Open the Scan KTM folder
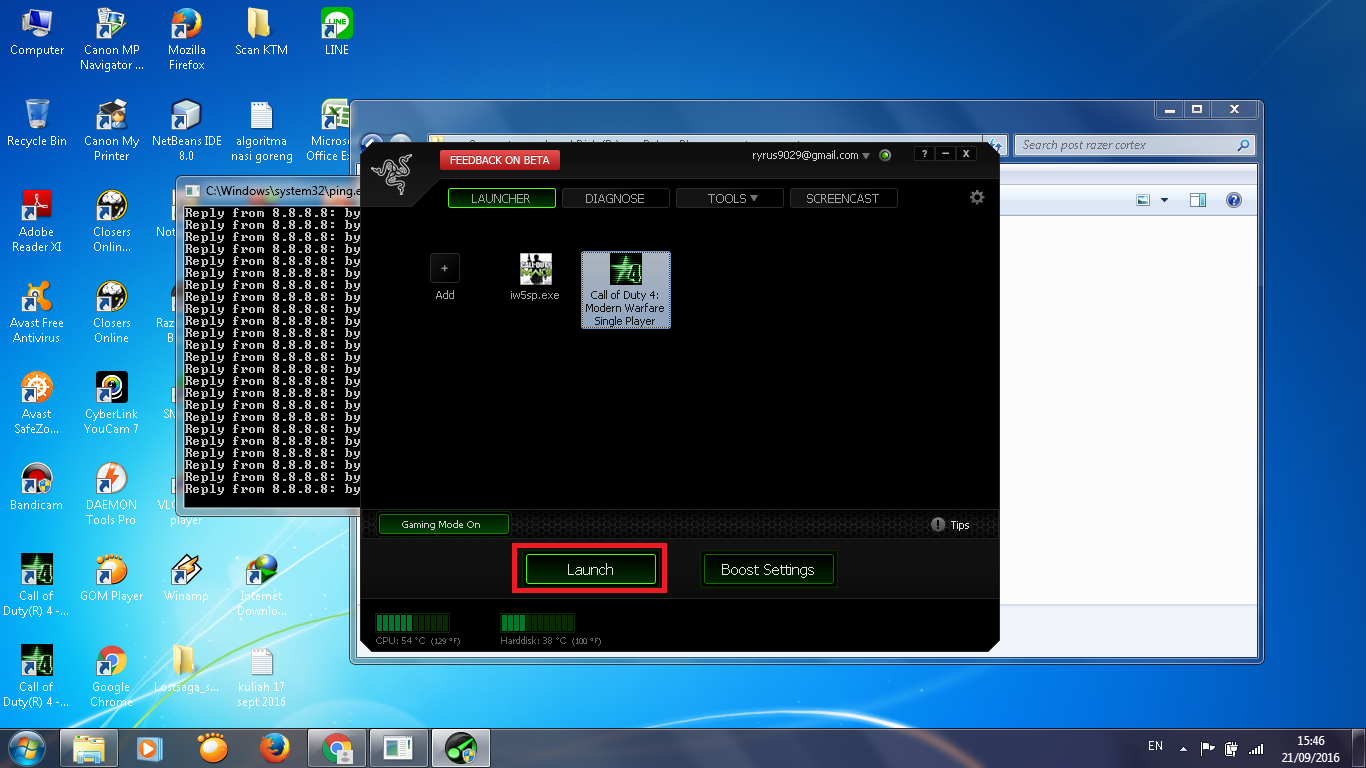Viewport: 1366px width, 768px height. click(x=261, y=32)
